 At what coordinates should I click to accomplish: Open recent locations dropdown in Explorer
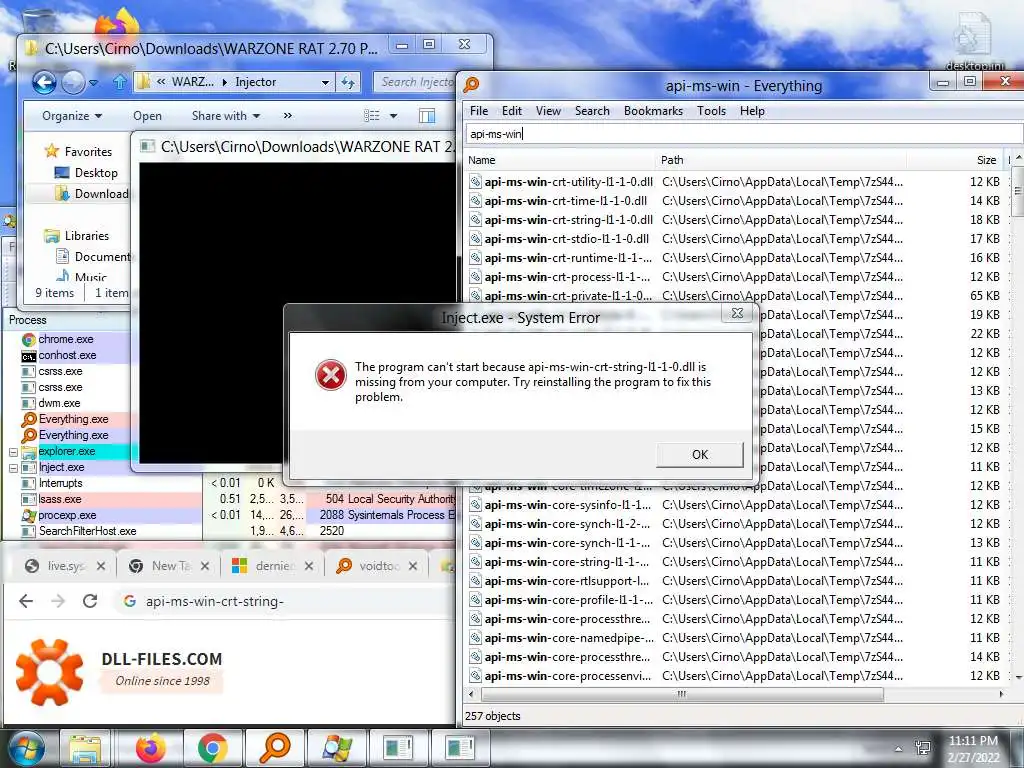click(93, 83)
